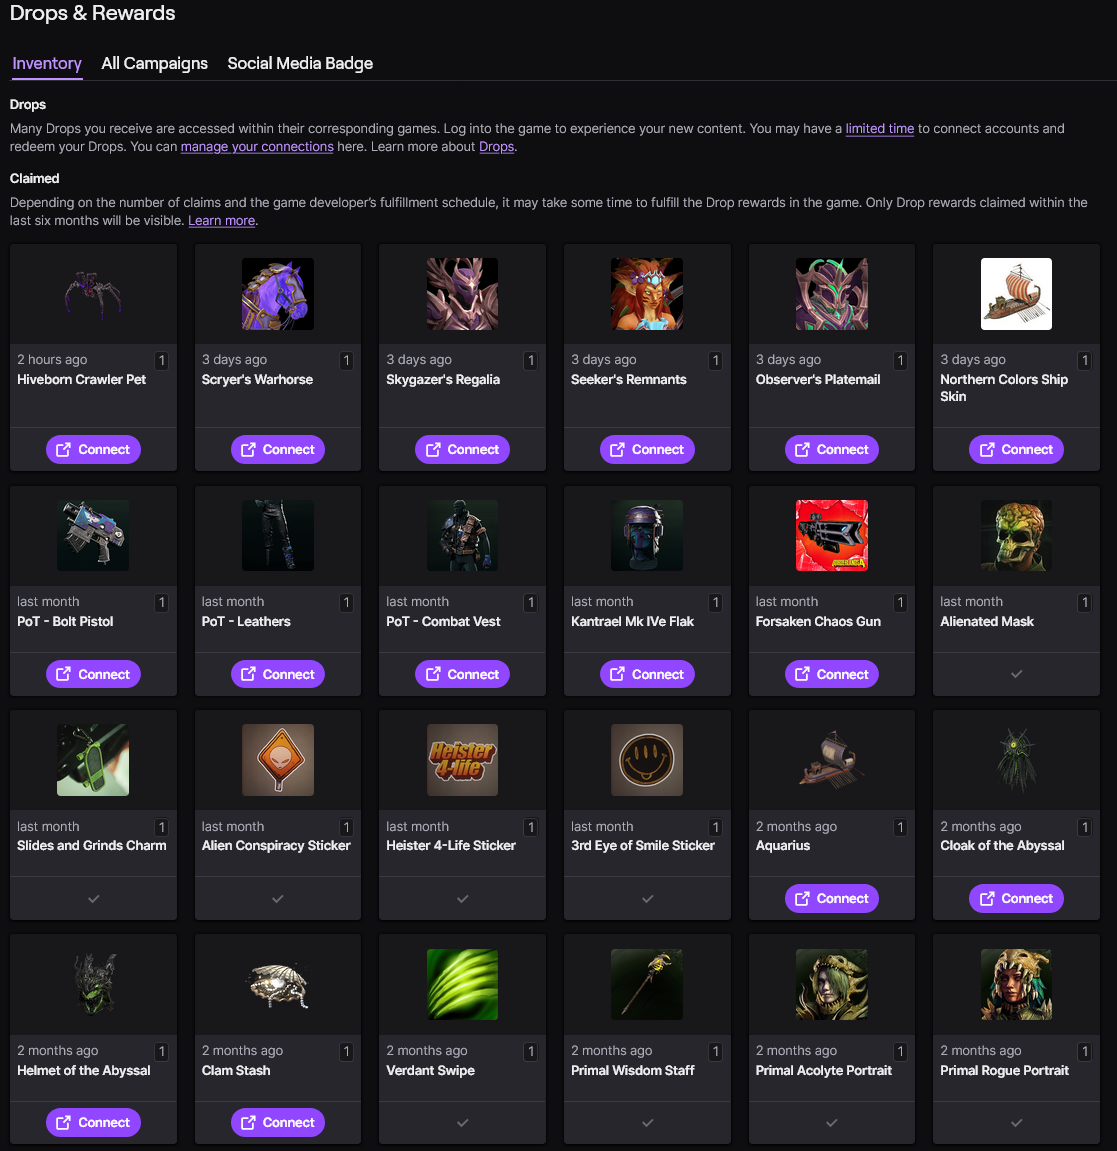Click the Primal Rogue Portrait image
Image resolution: width=1117 pixels, height=1151 pixels.
[1016, 984]
